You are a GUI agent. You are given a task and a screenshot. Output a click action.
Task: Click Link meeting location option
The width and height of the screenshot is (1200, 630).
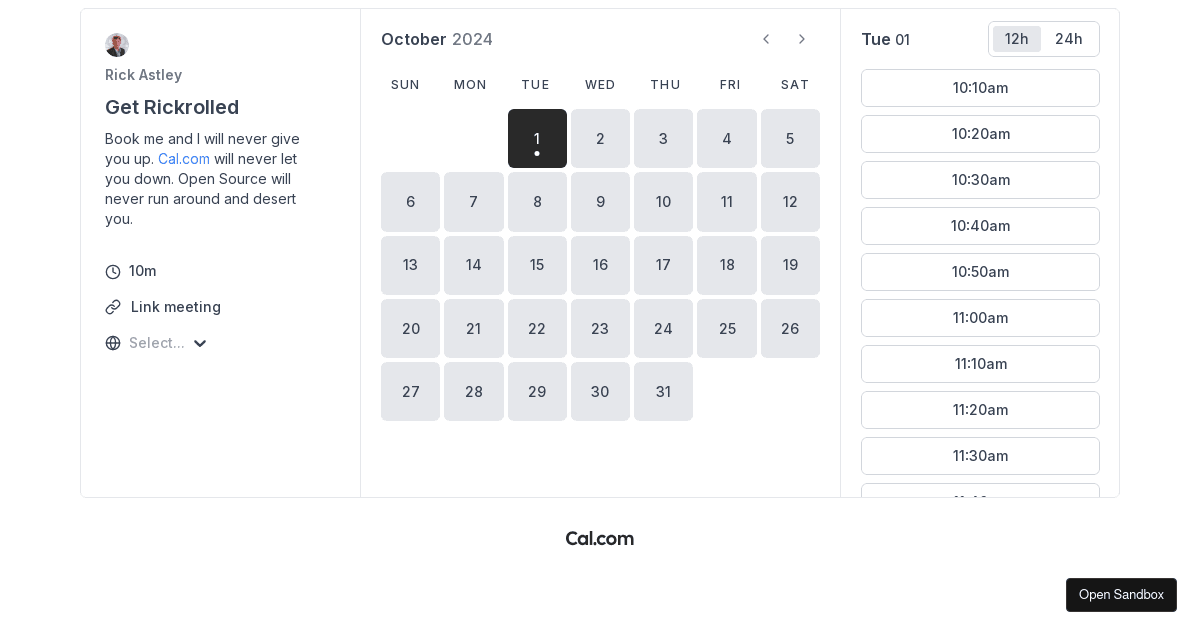point(176,307)
